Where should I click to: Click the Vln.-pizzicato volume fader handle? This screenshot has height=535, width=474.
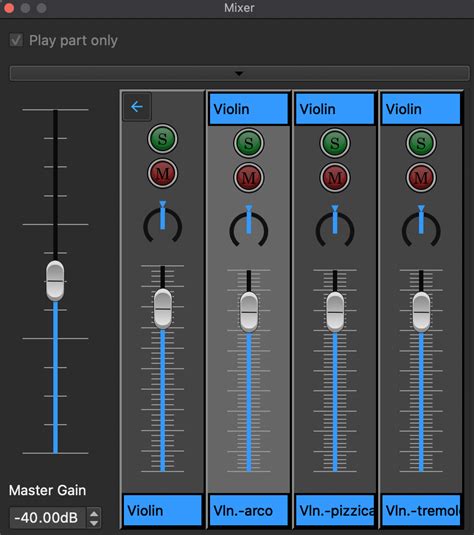(x=335, y=312)
